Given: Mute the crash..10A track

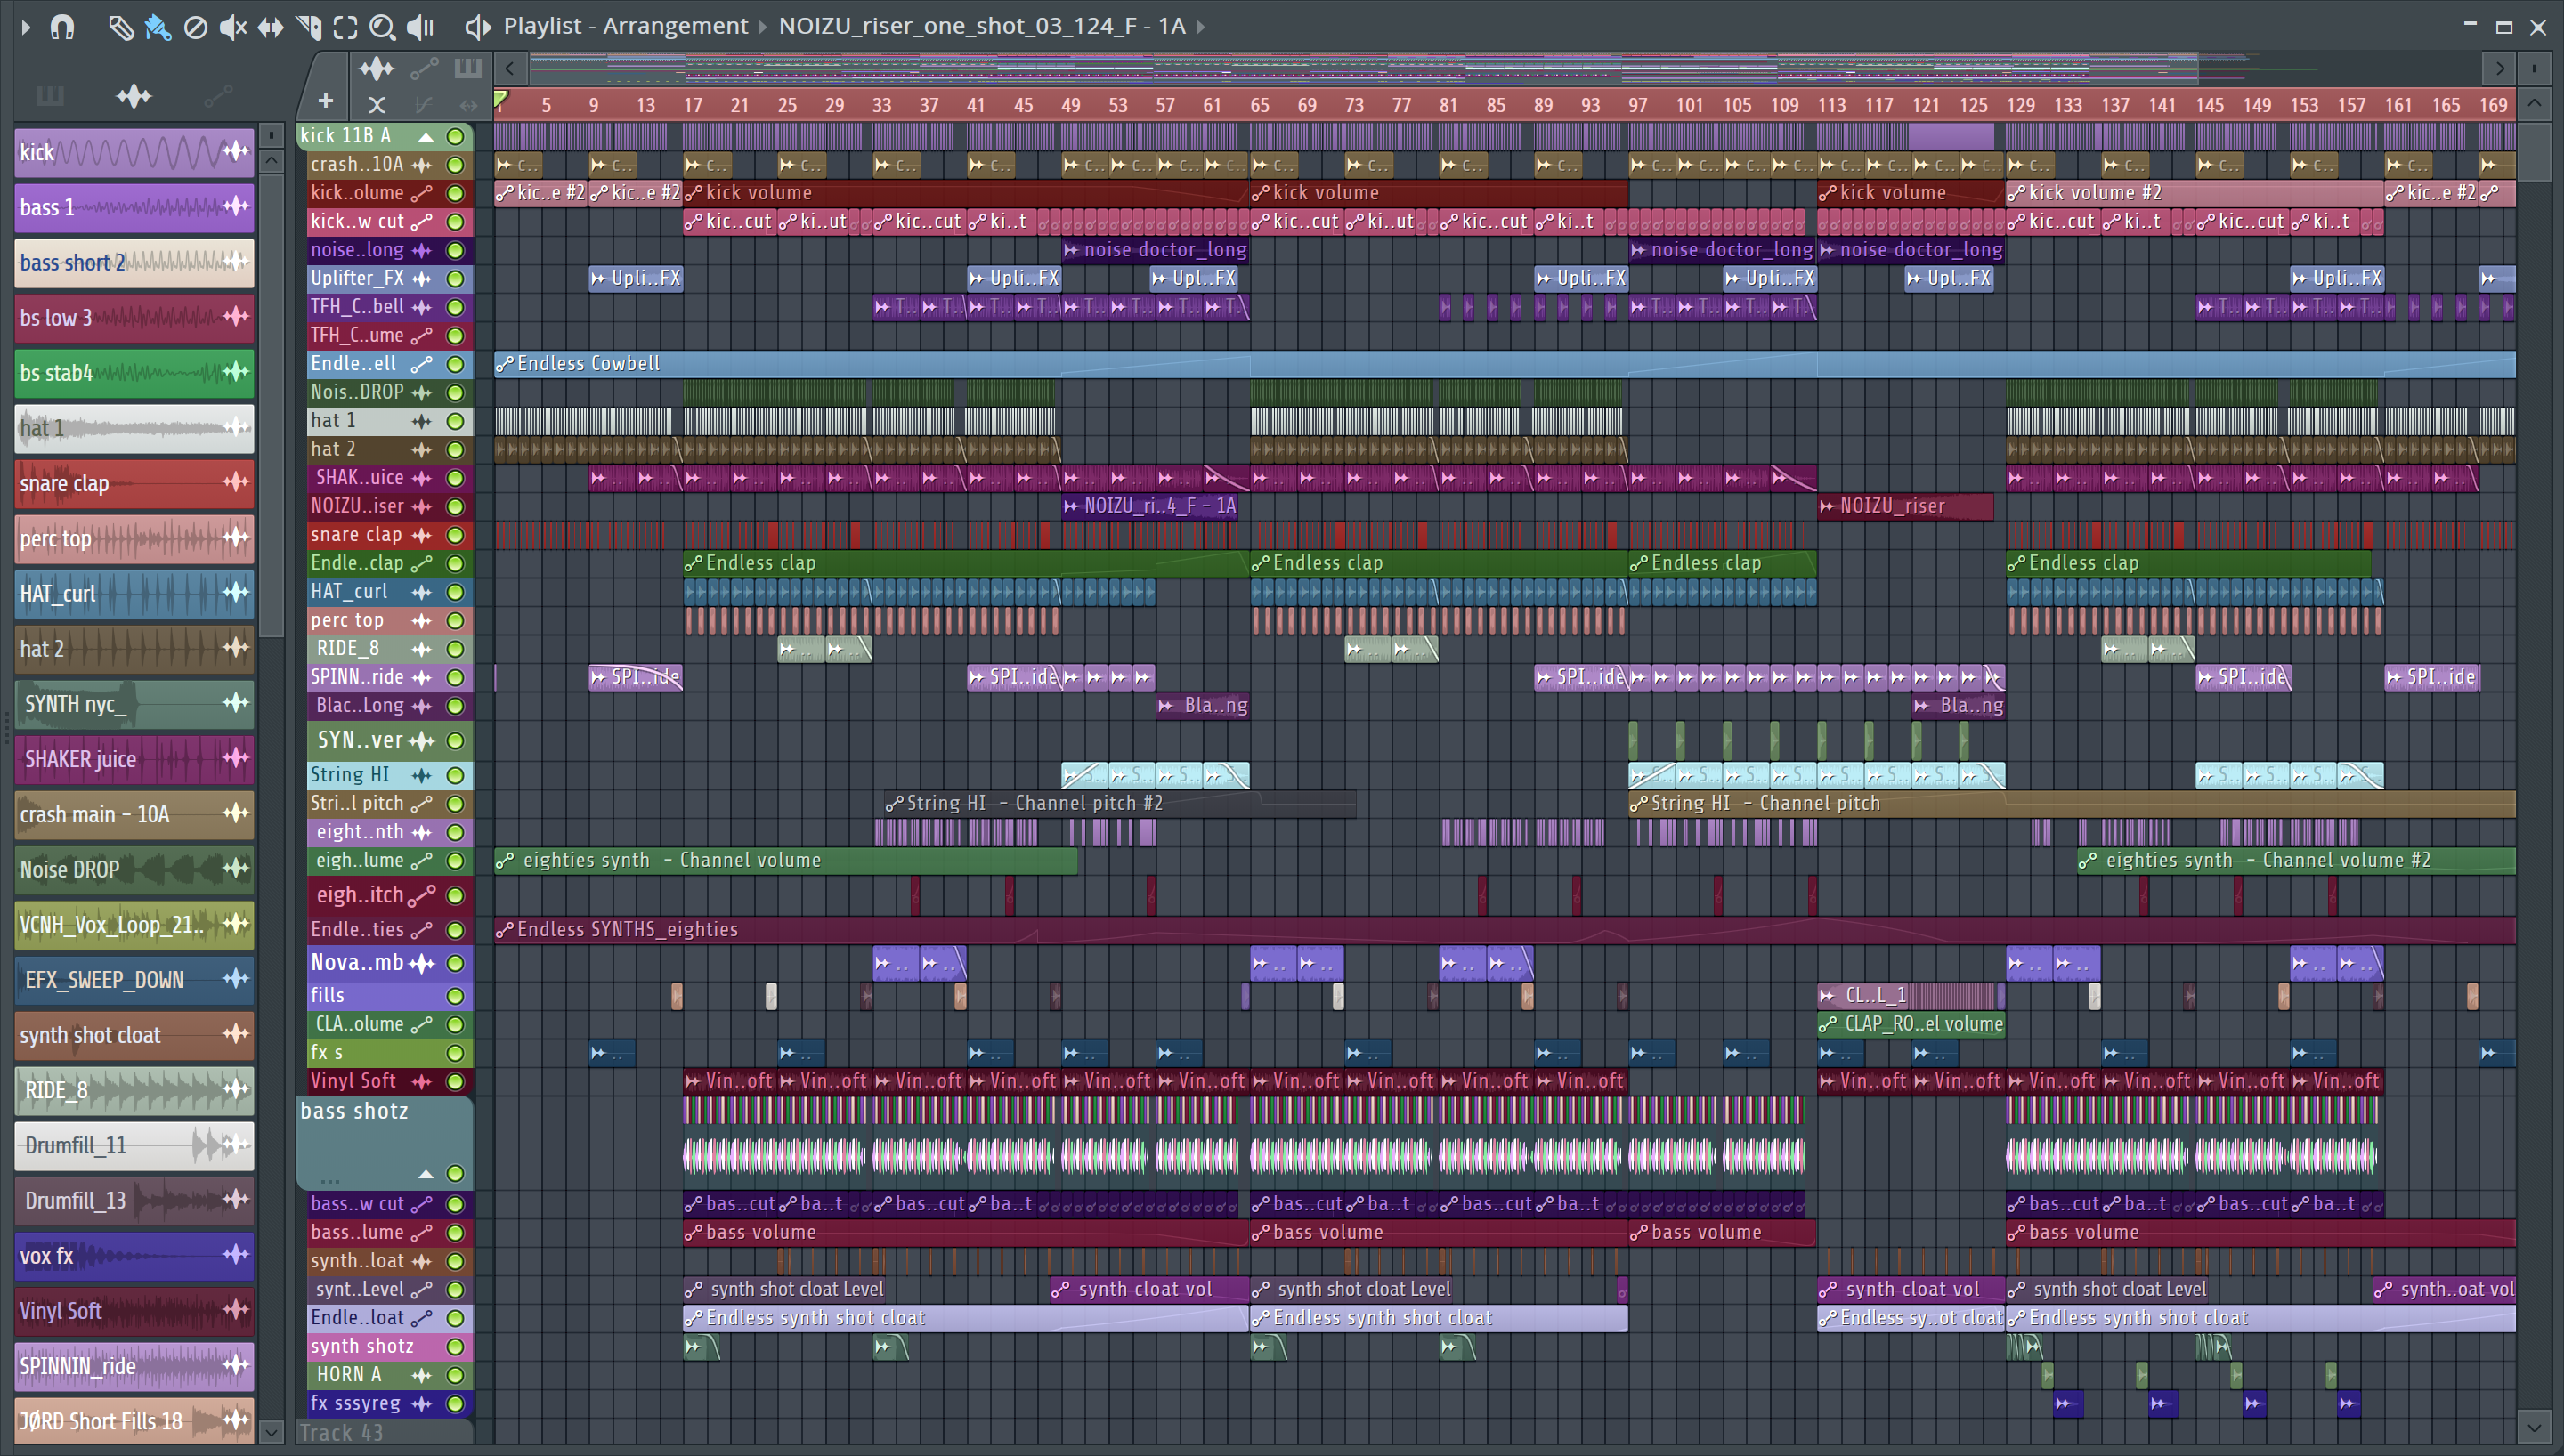Looking at the screenshot, I should click(x=455, y=165).
